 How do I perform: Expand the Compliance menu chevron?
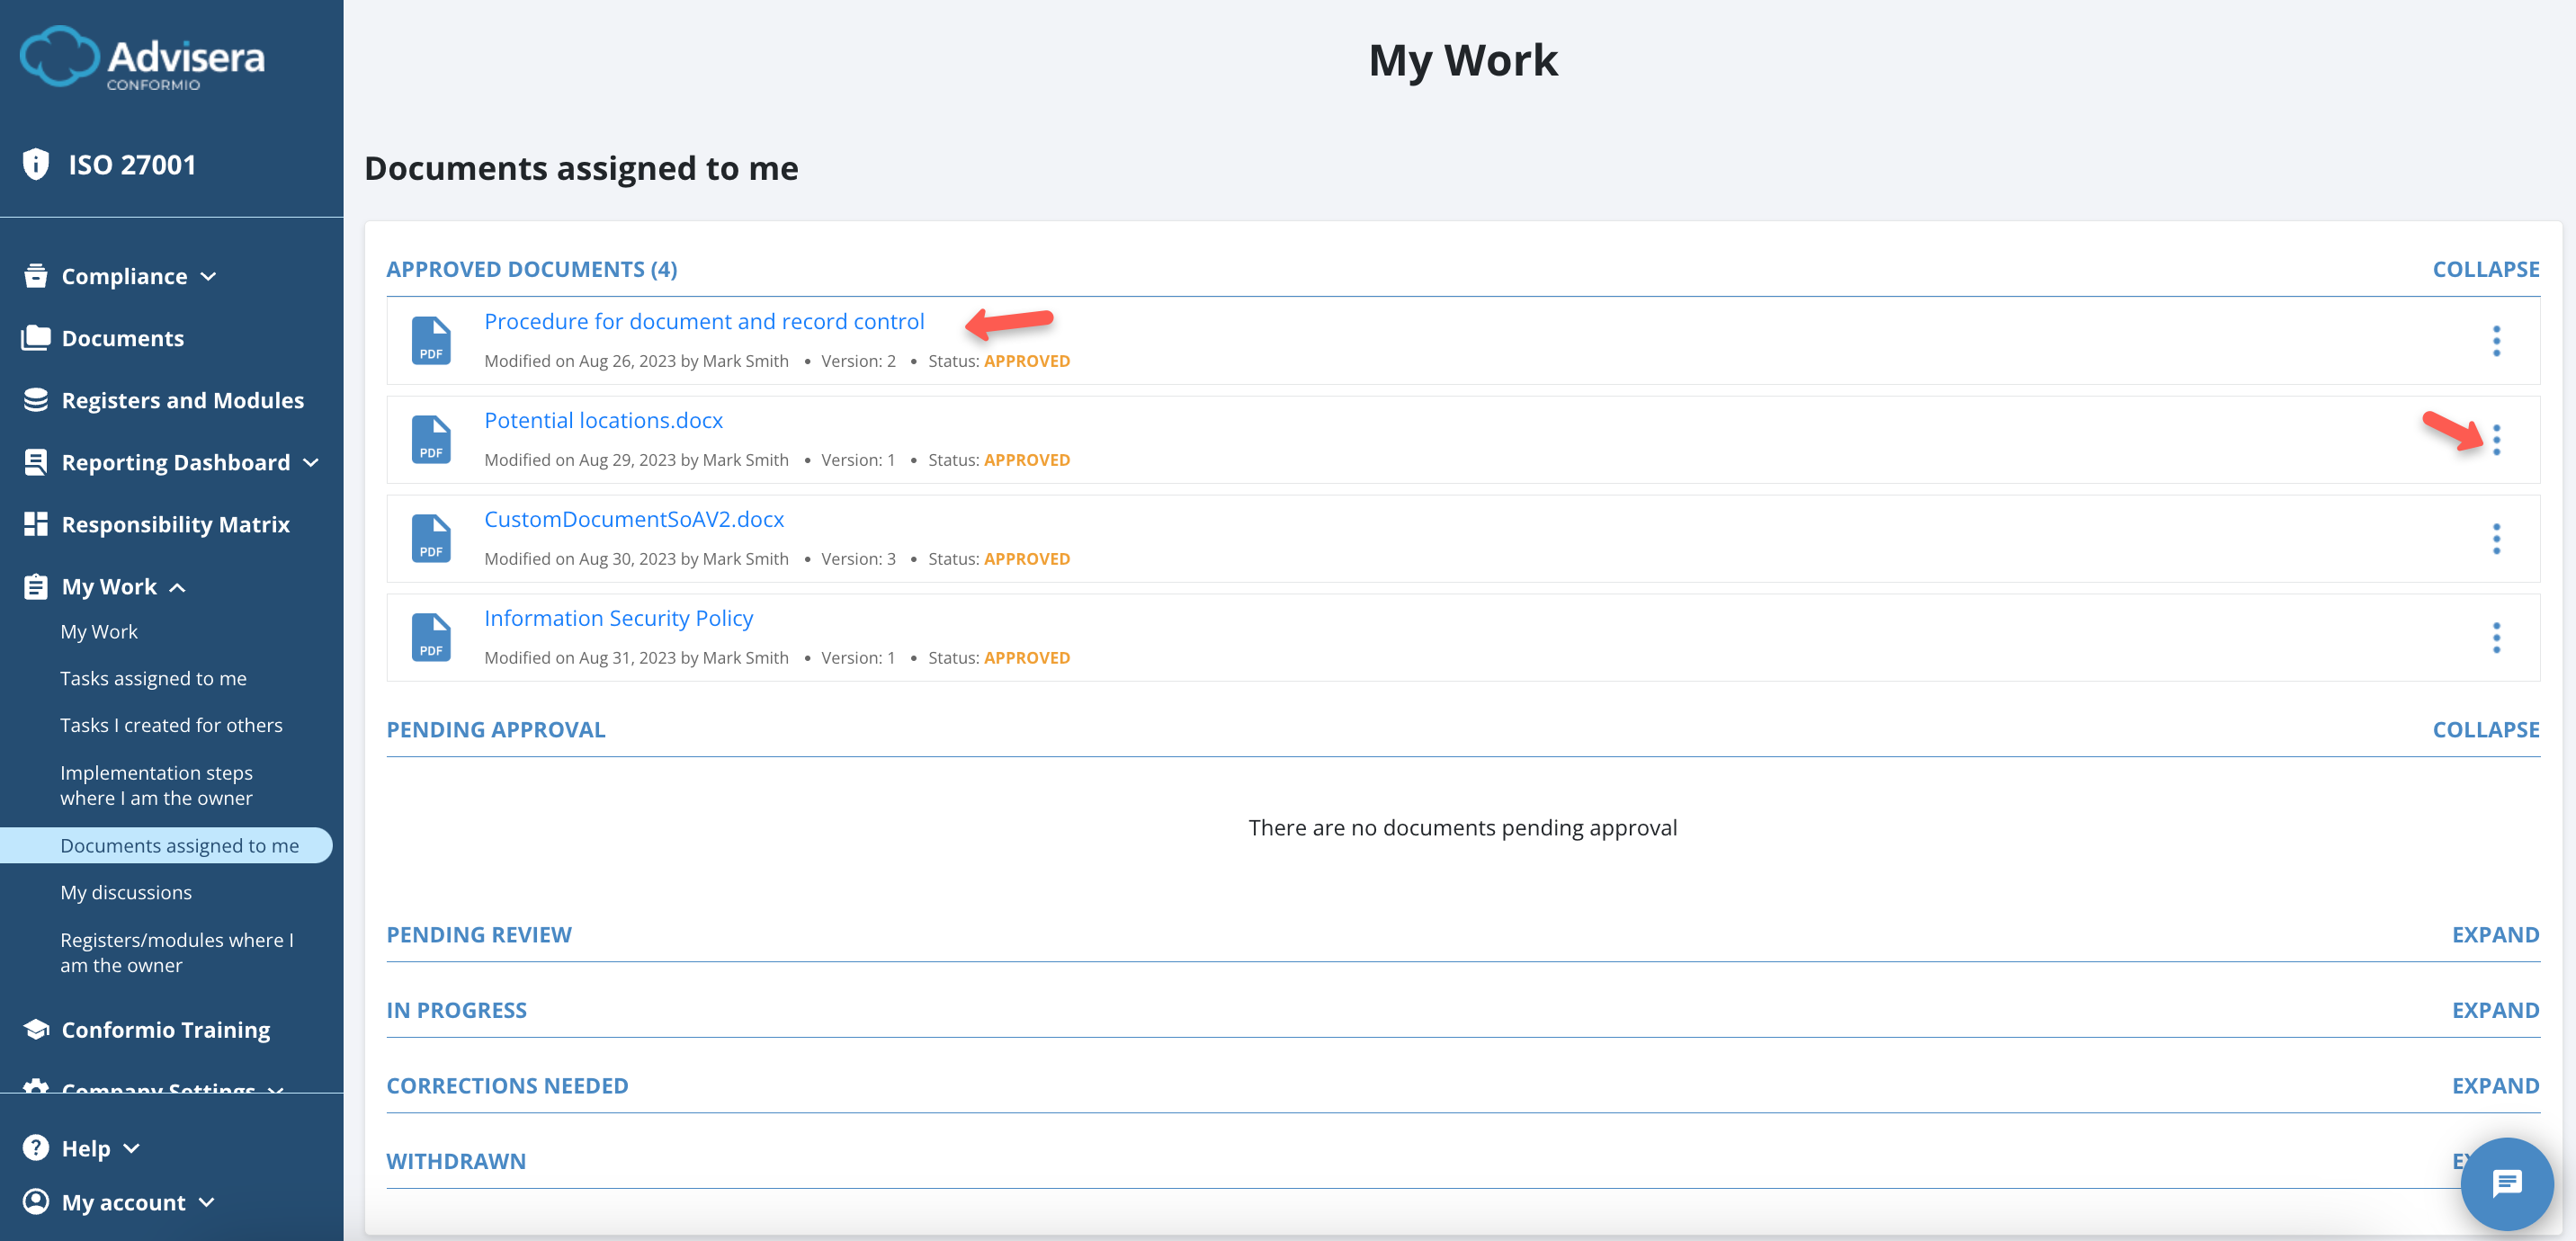coord(208,276)
